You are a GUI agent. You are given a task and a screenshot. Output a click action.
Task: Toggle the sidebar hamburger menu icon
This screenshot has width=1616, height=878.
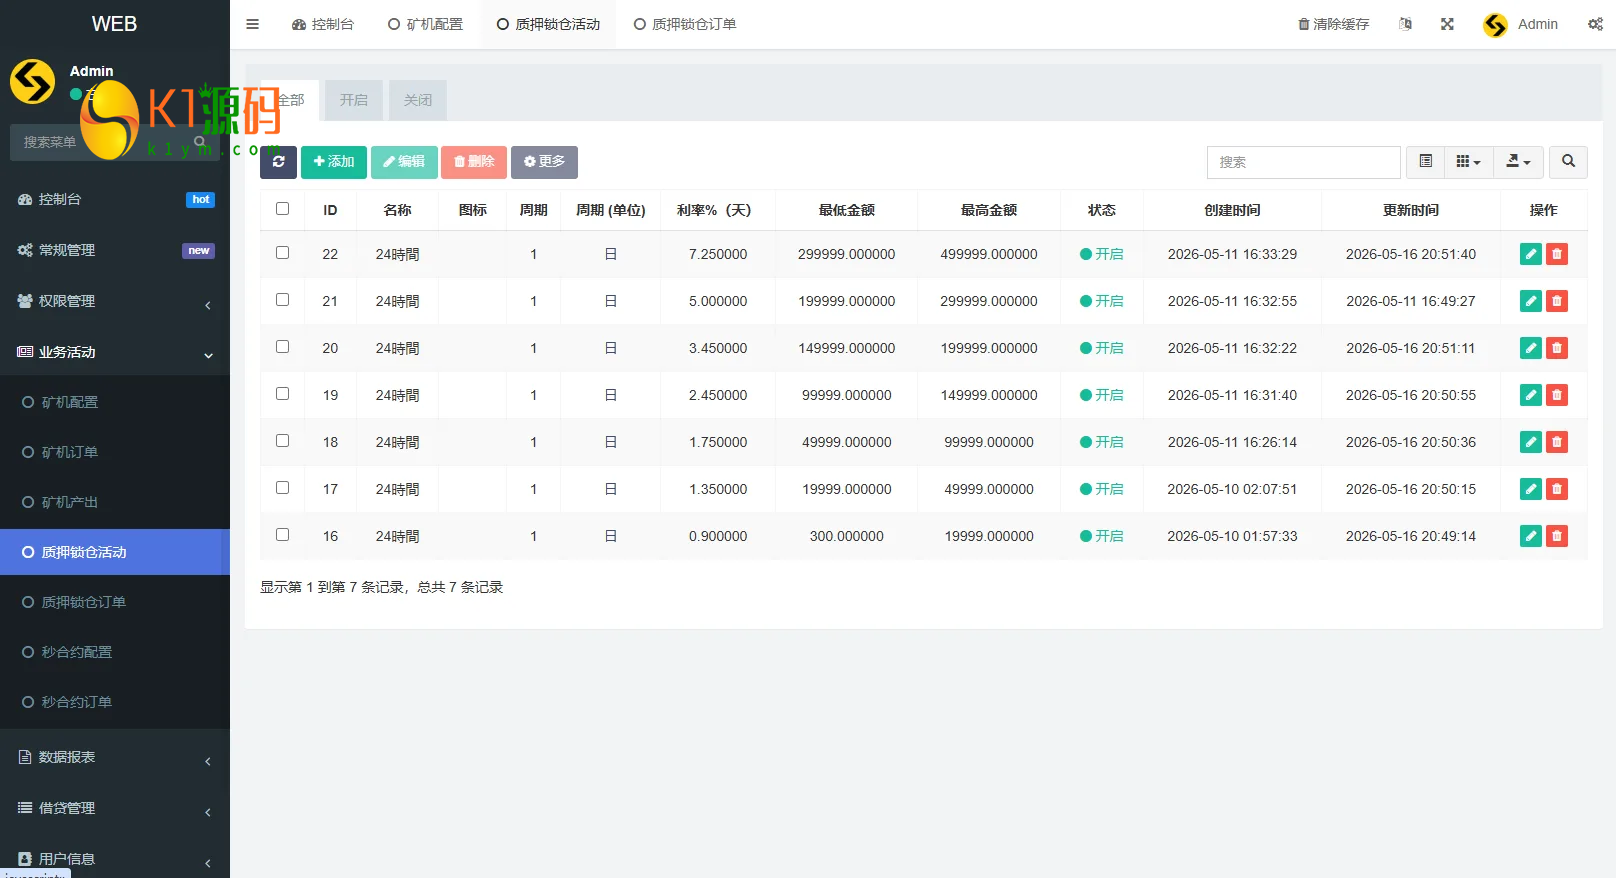[252, 24]
